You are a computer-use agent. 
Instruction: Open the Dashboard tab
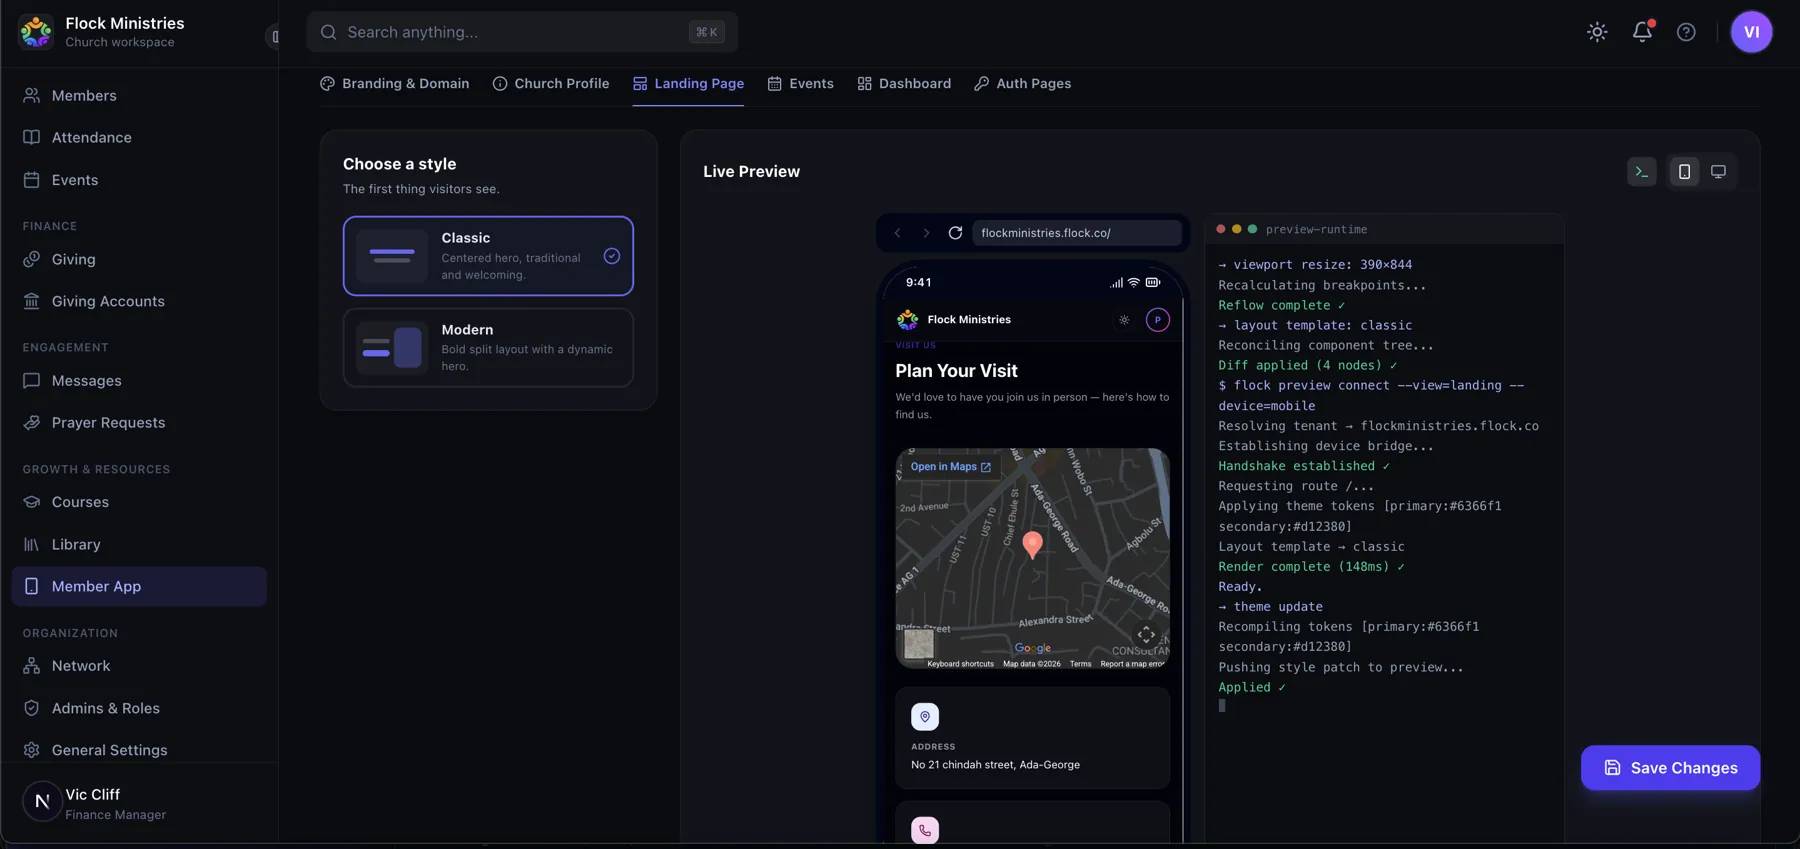(x=904, y=84)
